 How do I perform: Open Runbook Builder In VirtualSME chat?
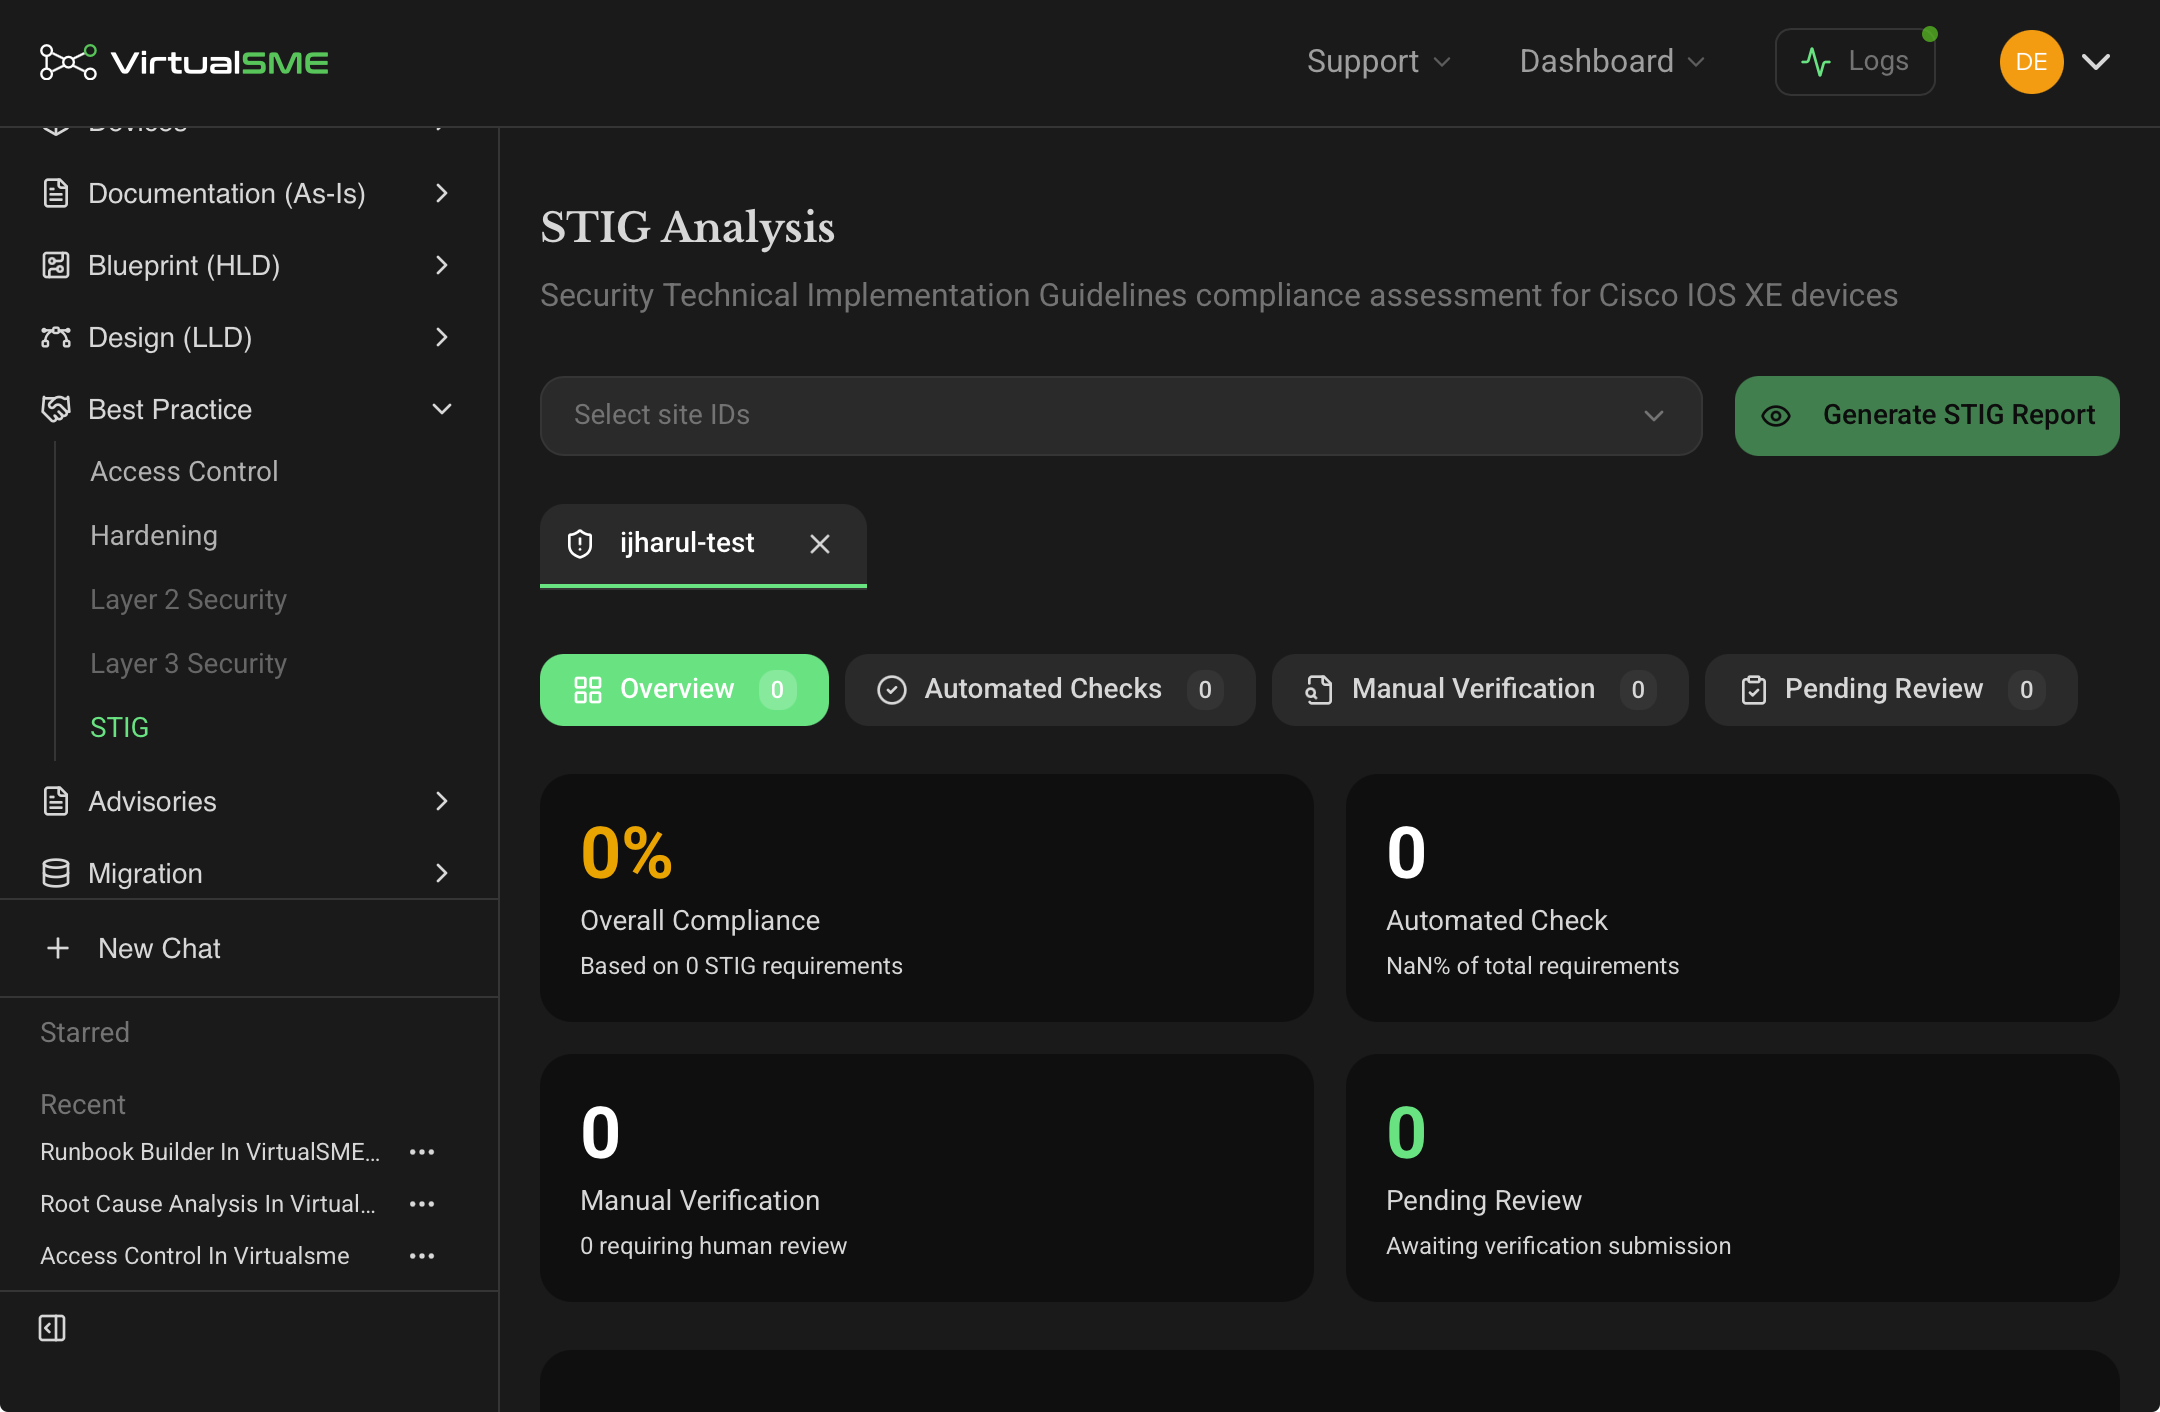[210, 1152]
